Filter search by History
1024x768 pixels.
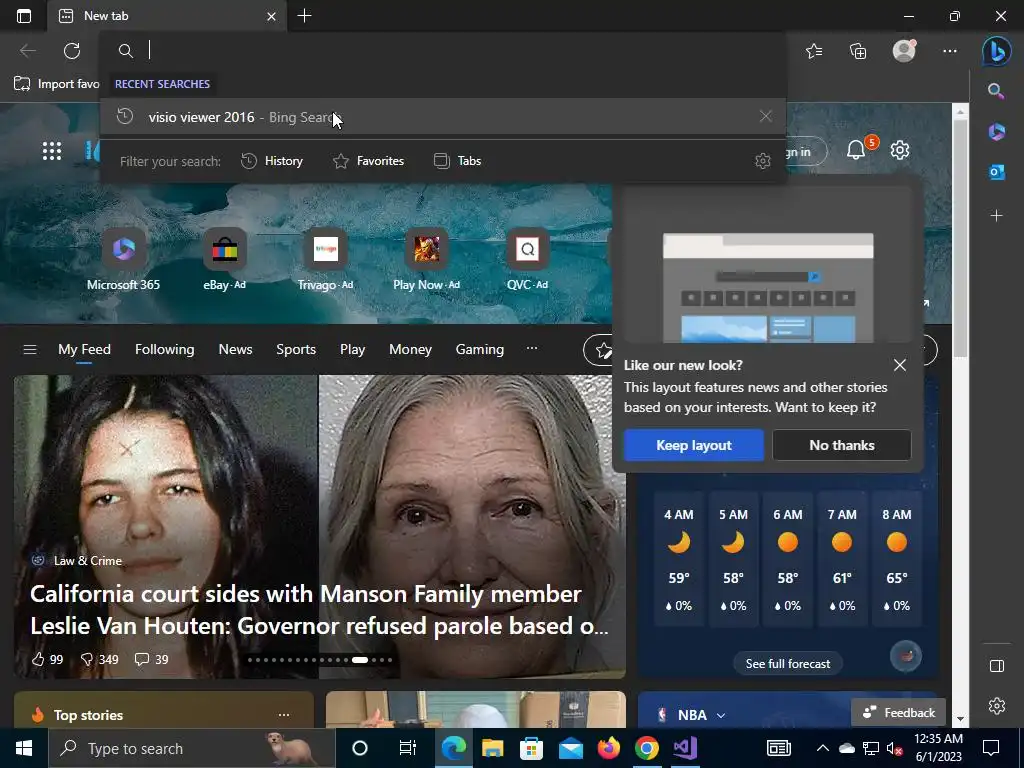tap(272, 161)
